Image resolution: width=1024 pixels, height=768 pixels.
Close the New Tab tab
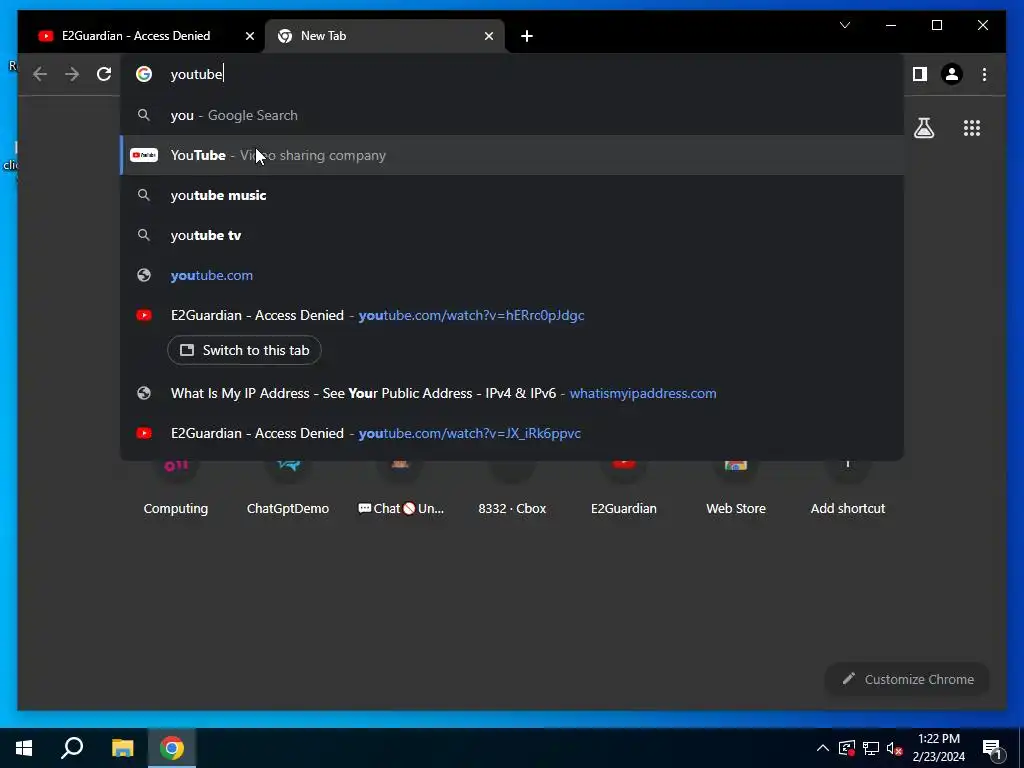(488, 36)
